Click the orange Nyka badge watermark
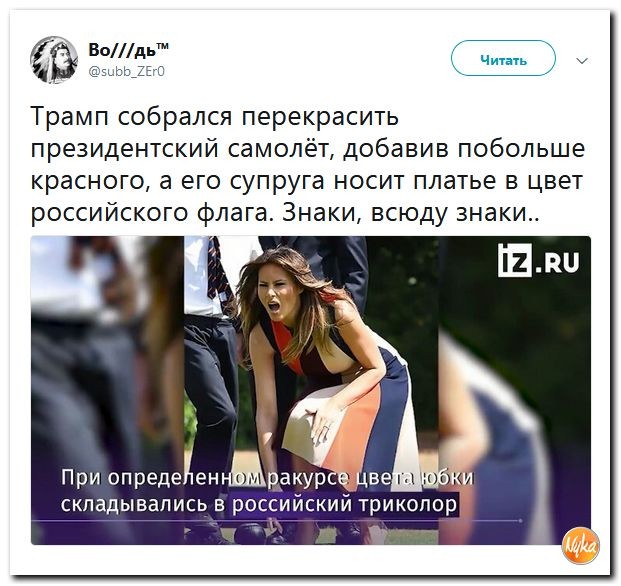Viewport: 621px width, 586px height. (x=581, y=547)
